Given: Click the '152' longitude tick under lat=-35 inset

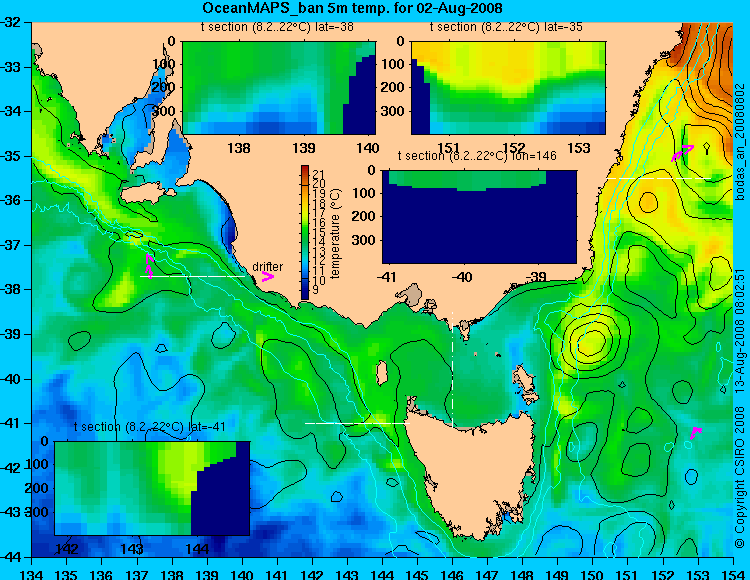Looking at the screenshot, I should [x=514, y=148].
